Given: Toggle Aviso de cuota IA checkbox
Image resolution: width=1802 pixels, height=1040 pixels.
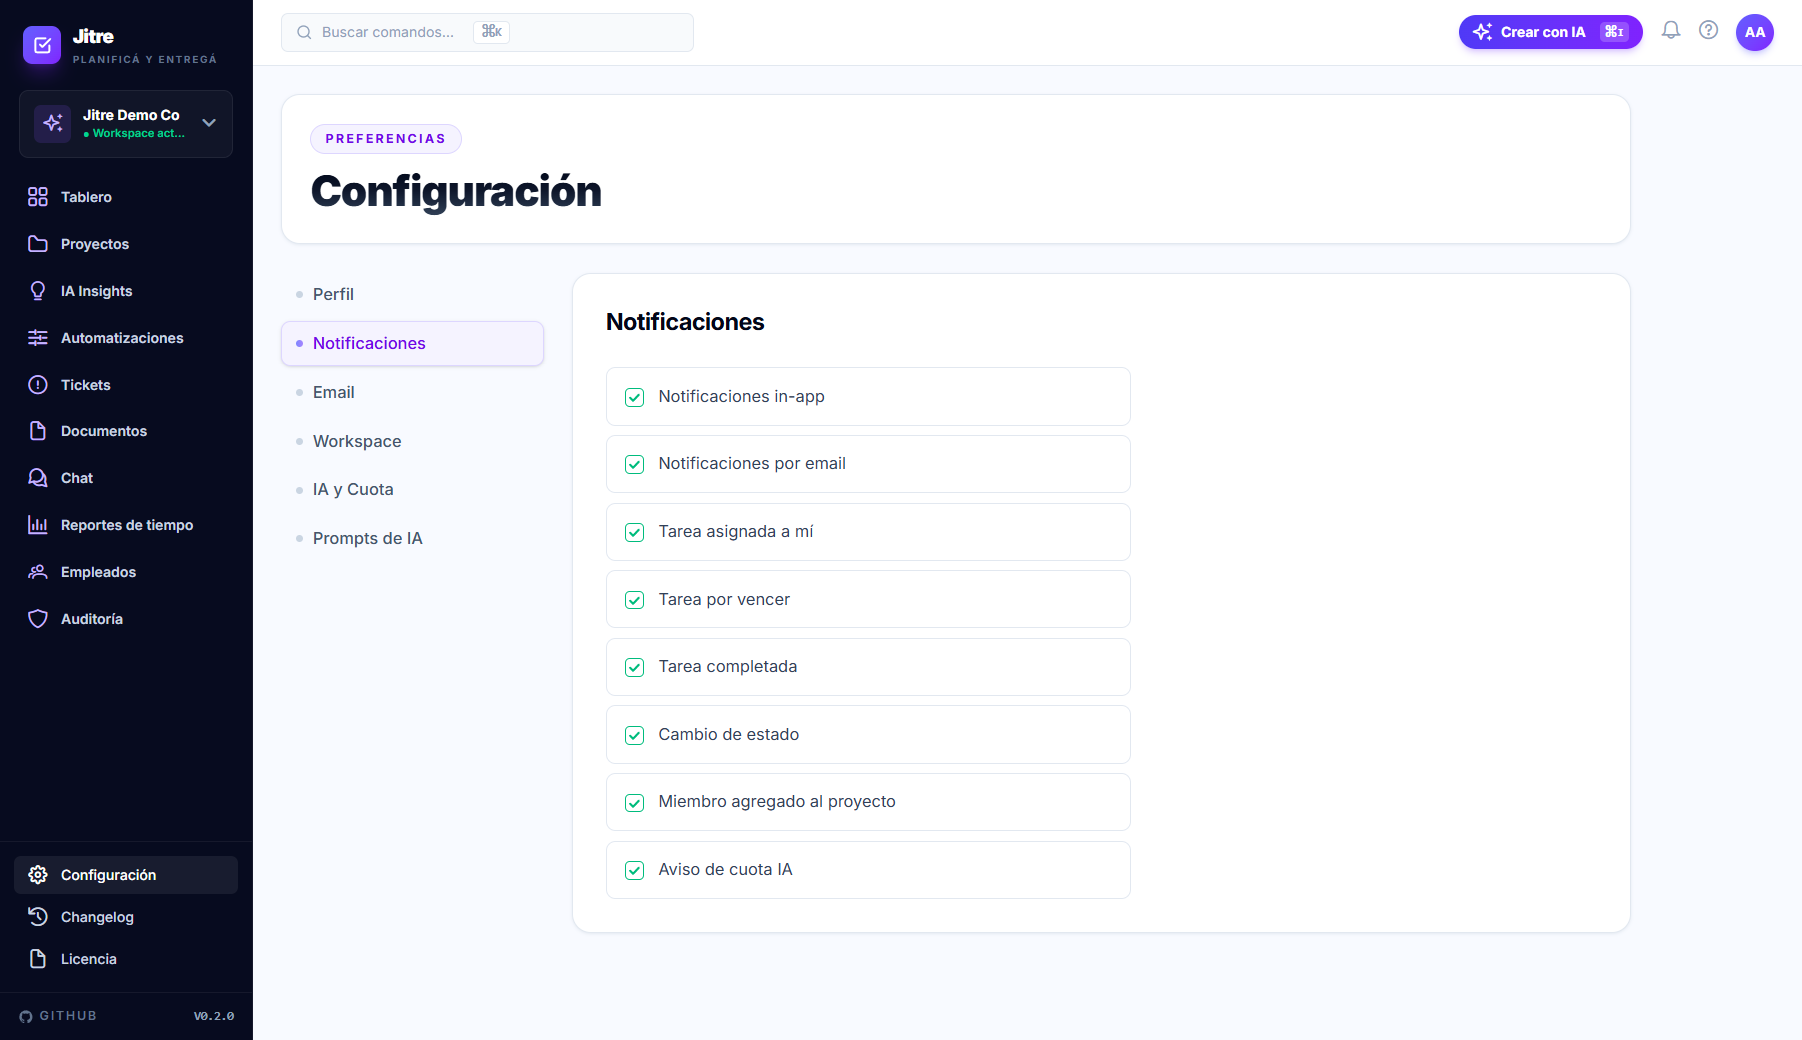Looking at the screenshot, I should 634,870.
